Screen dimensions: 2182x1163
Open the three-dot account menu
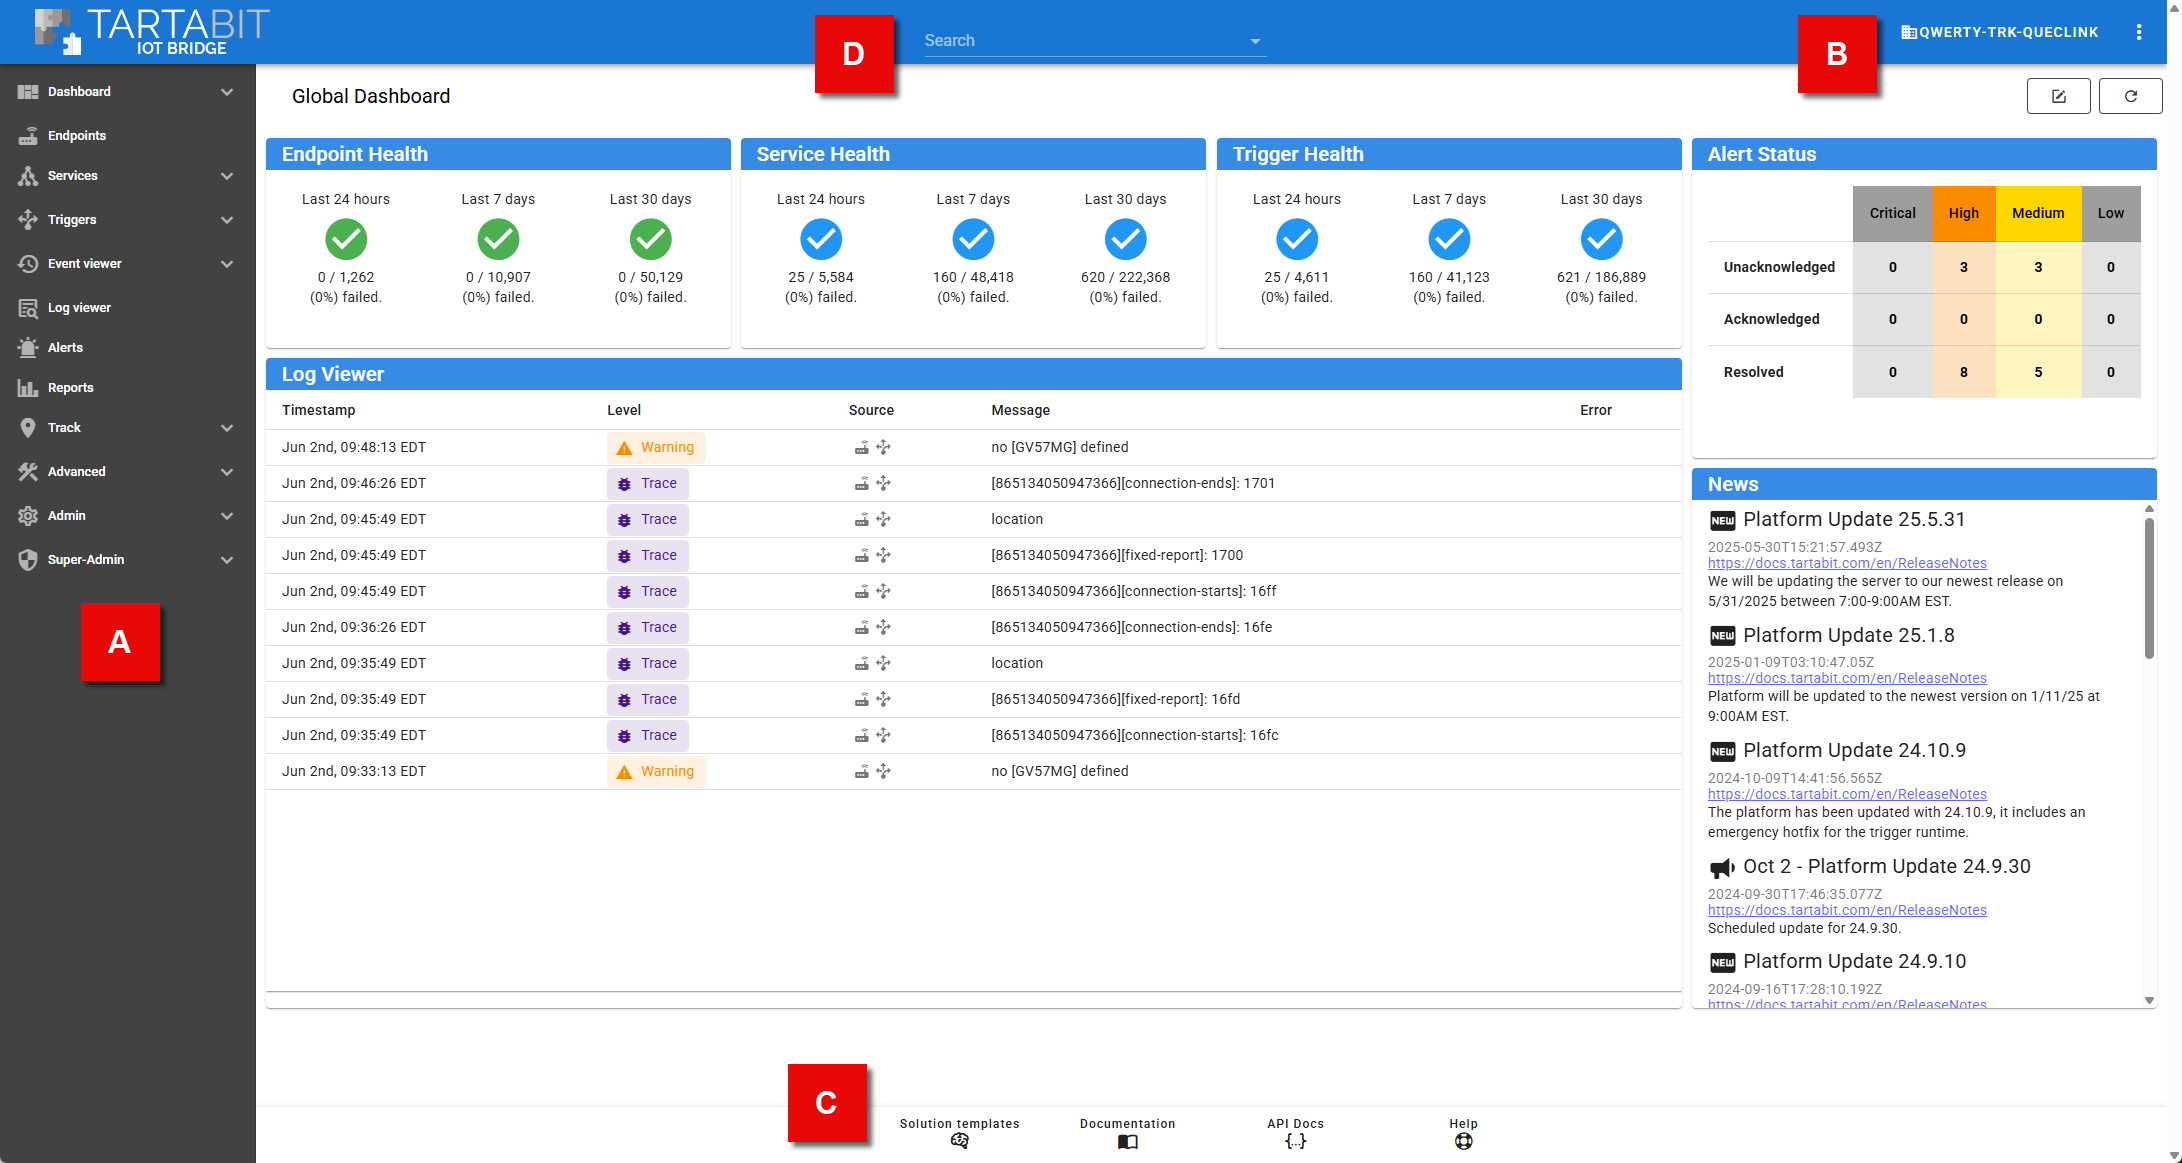pos(2139,32)
